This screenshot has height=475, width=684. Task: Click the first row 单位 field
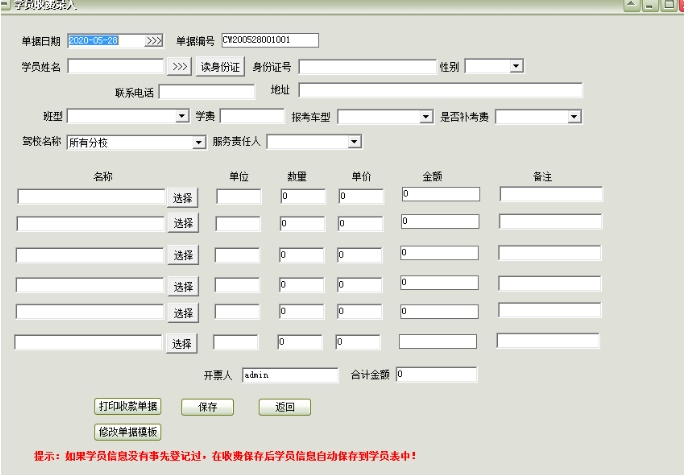pos(239,196)
